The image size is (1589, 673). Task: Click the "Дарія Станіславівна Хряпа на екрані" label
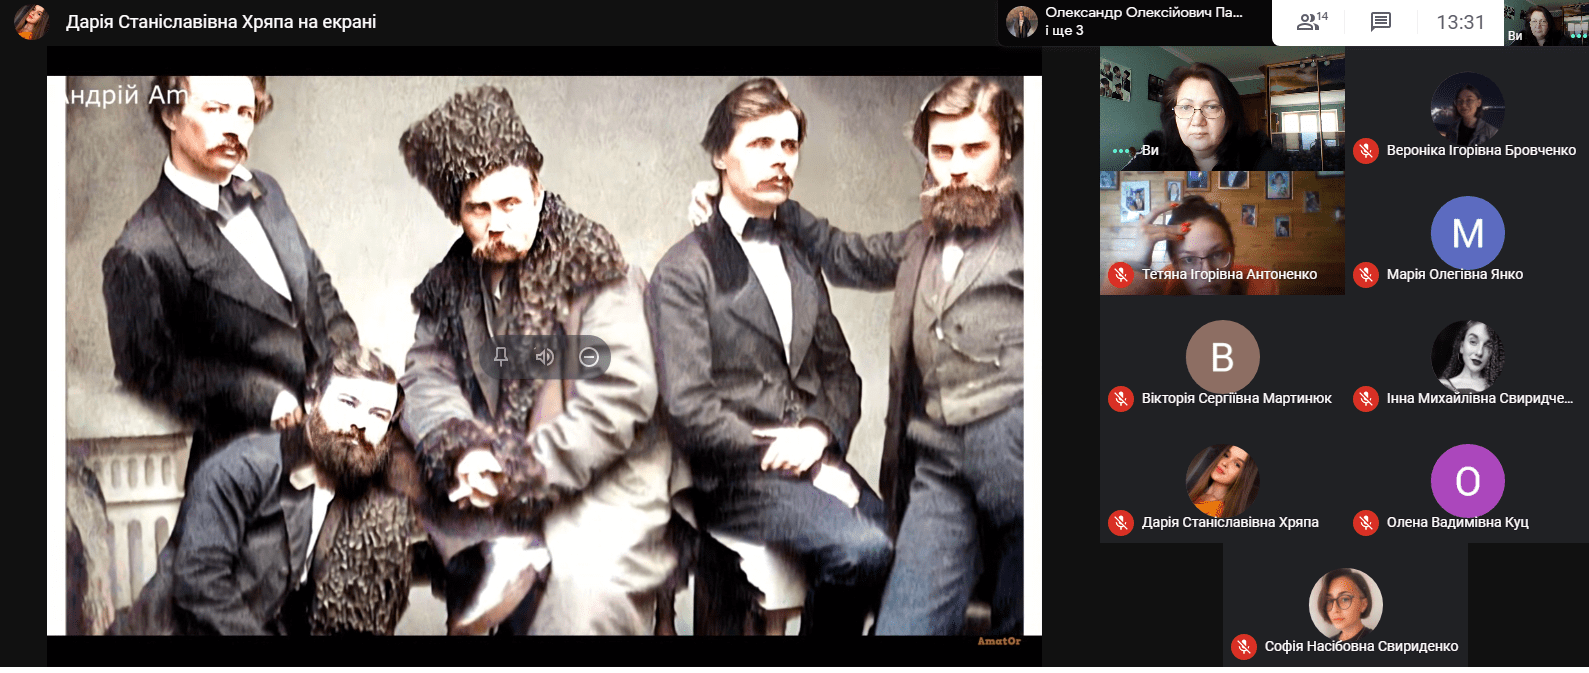221,22
